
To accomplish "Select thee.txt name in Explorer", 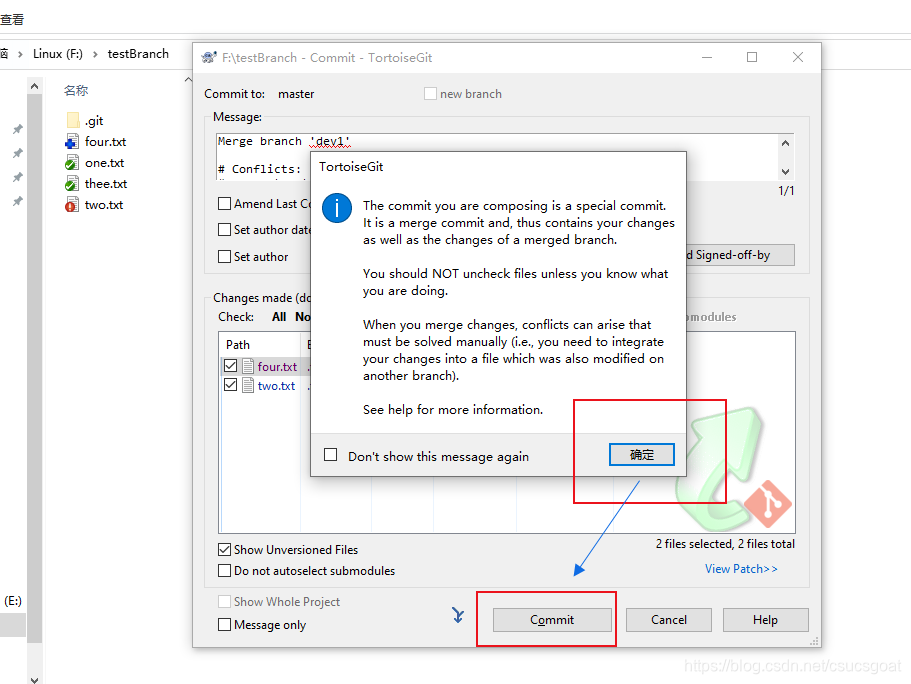I will point(106,184).
